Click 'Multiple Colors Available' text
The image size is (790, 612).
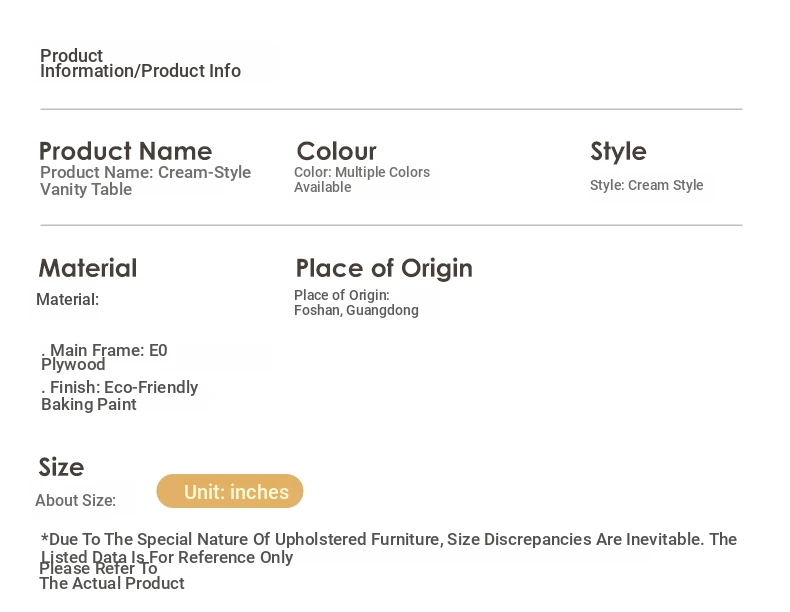point(362,179)
